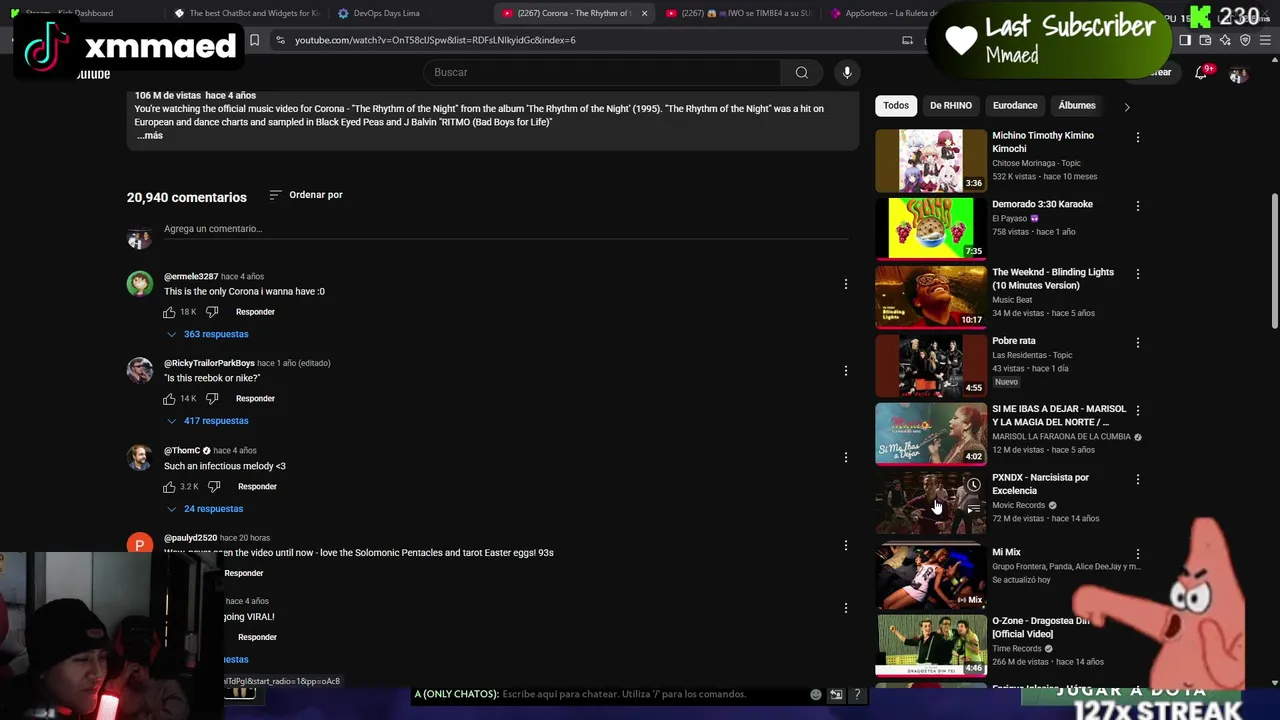1280x720 pixels.
Task: Click the "20,940 comentarios" count text
Action: pyautogui.click(x=186, y=197)
